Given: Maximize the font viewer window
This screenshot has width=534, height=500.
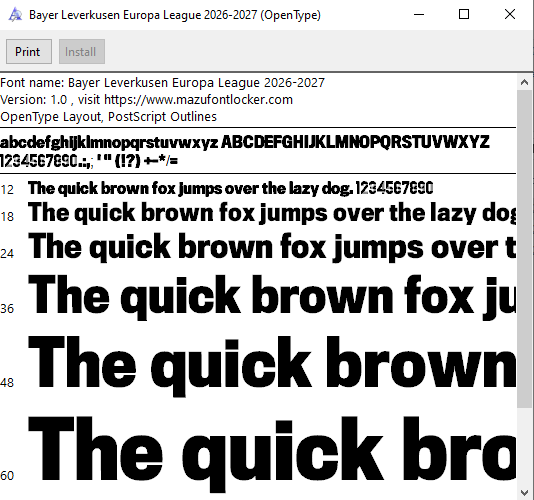Looking at the screenshot, I should [x=464, y=14].
